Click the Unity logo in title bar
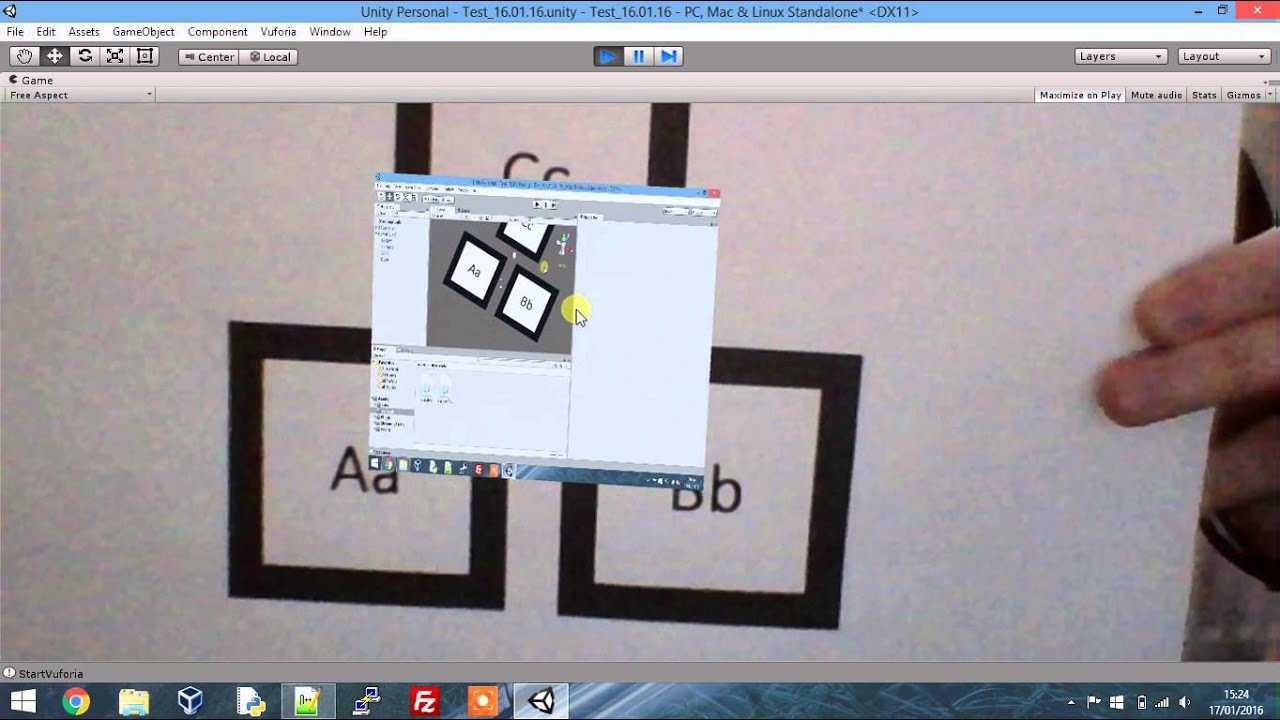The image size is (1280, 720). [10, 11]
